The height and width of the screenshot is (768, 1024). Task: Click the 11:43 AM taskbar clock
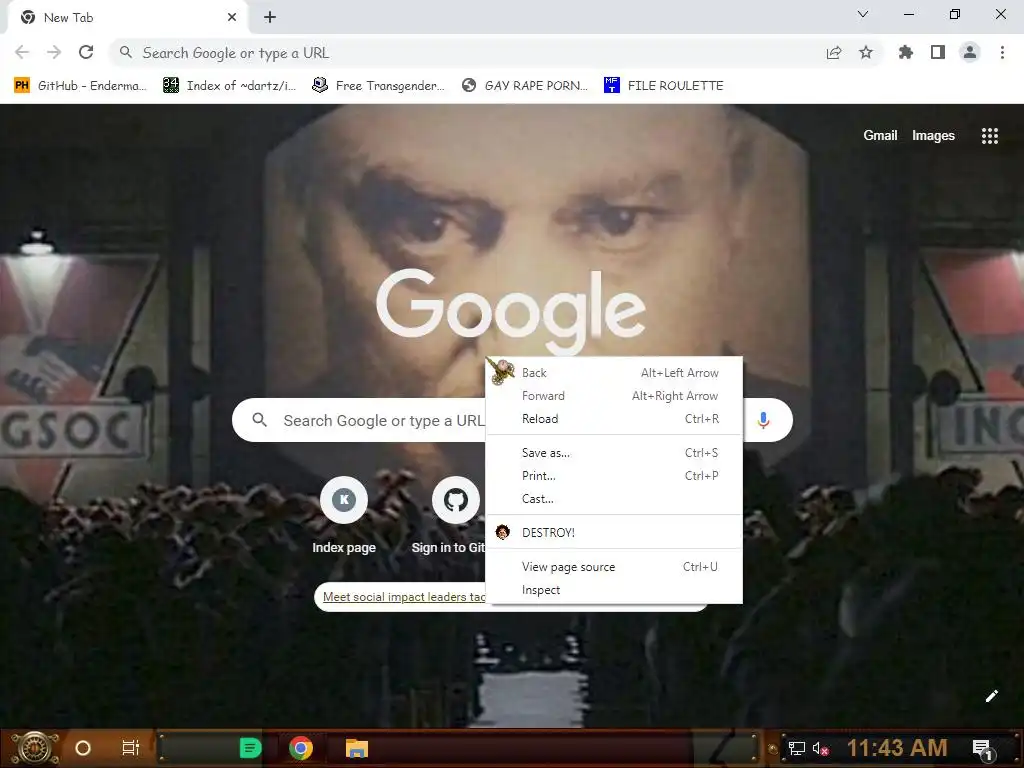[x=897, y=748]
